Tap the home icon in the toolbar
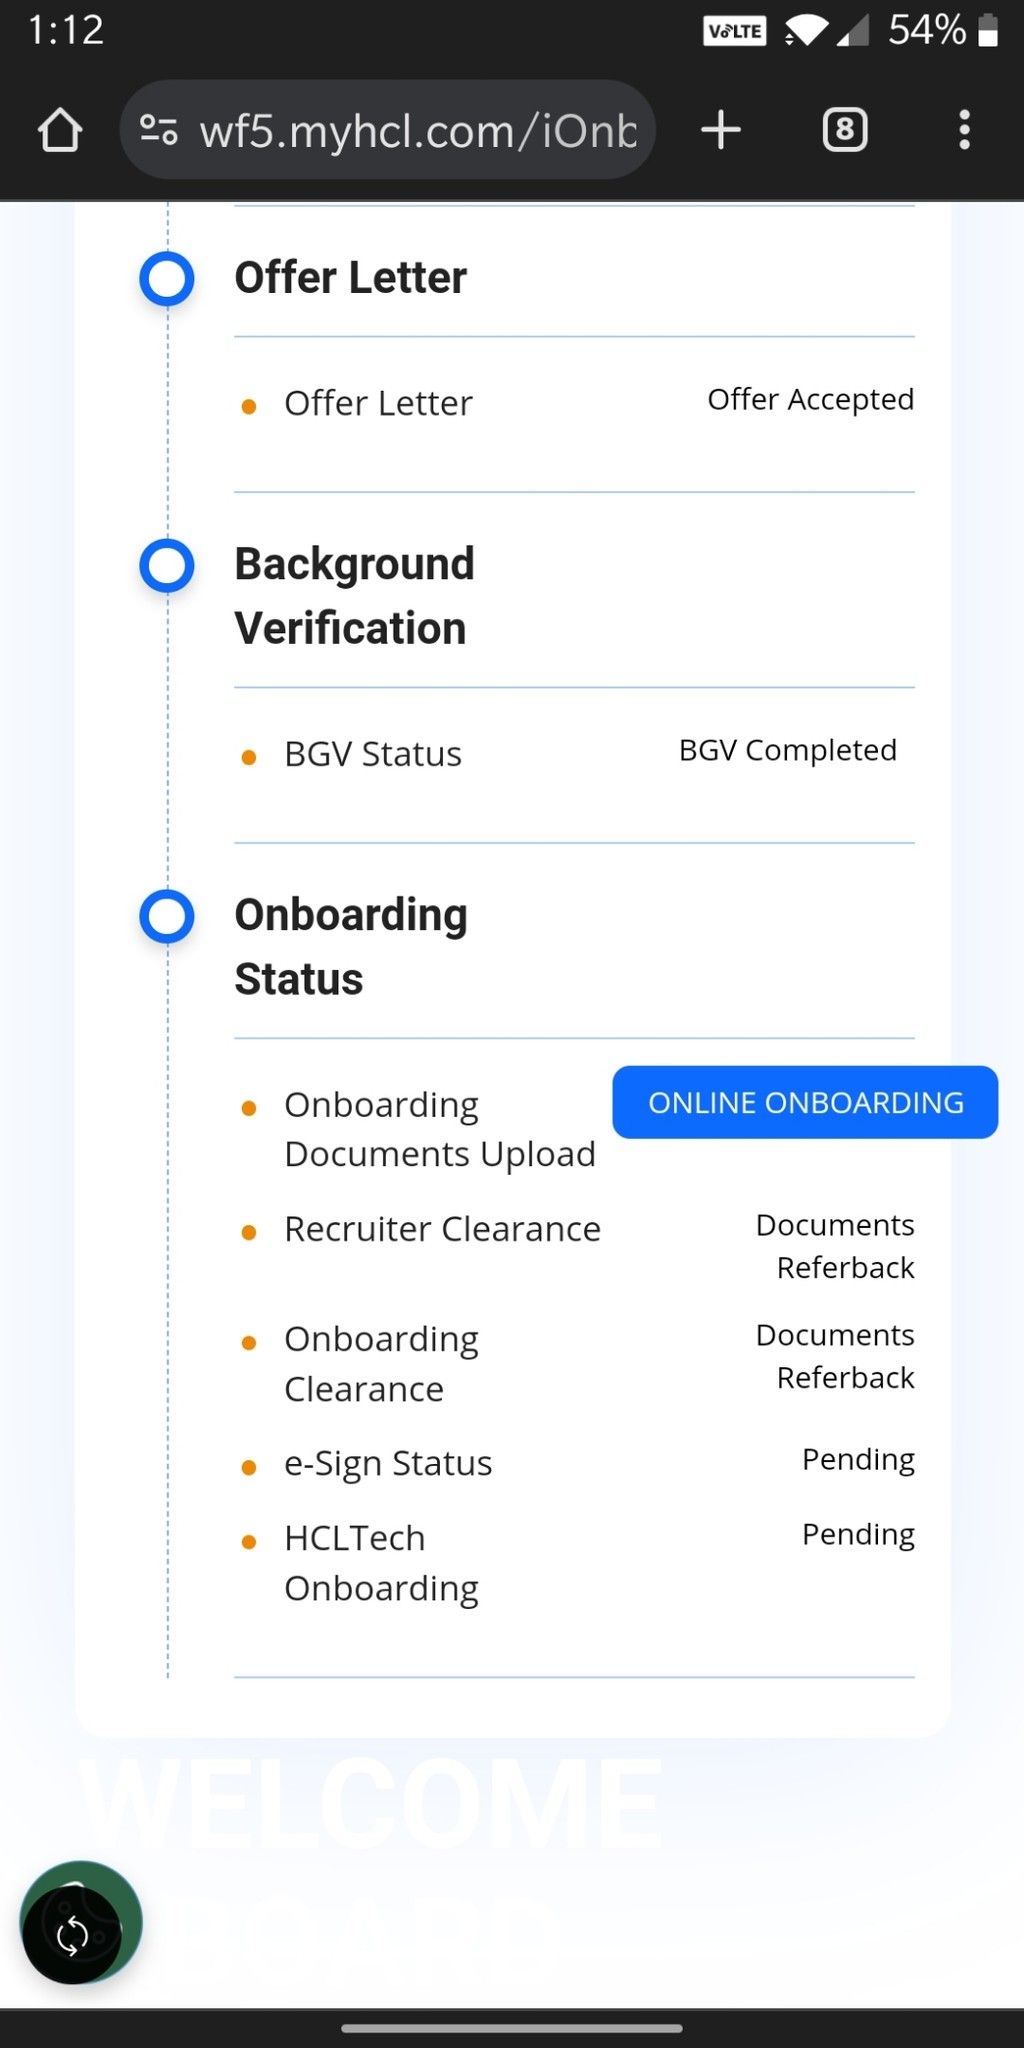This screenshot has height=2048, width=1024. click(x=59, y=129)
